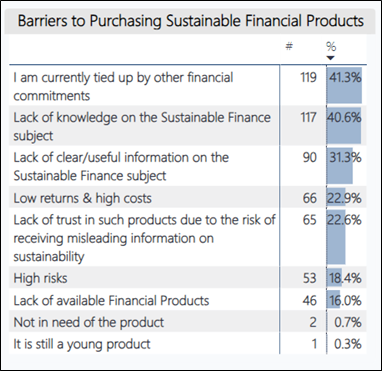This screenshot has width=382, height=371.
Task: Select the 'Low returns & high costs' row
Action: 188,197
